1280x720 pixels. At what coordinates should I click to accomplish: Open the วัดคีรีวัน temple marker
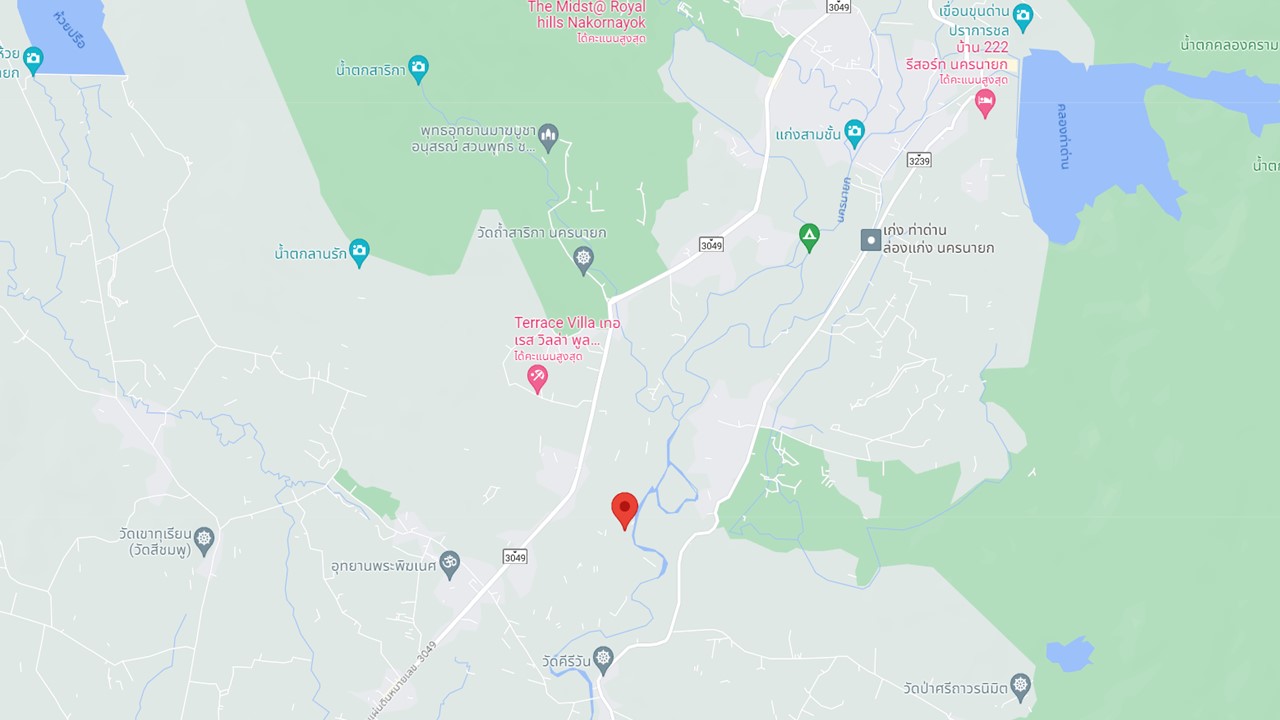(602, 659)
